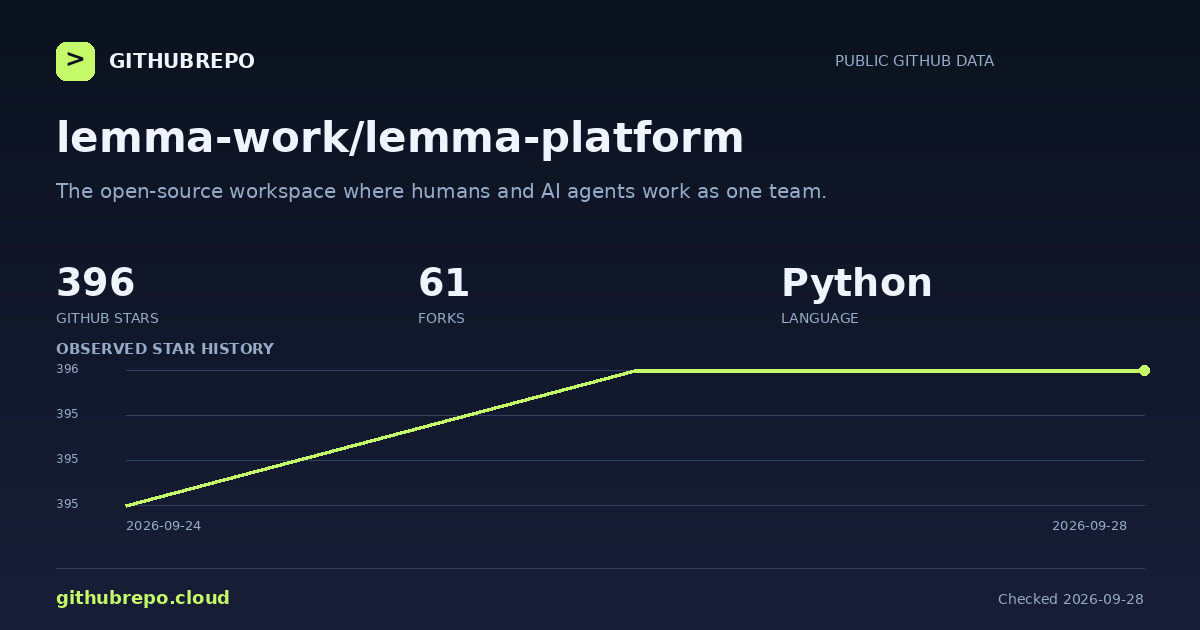
Task: Select the Public GitHub Data label
Action: click(x=914, y=61)
